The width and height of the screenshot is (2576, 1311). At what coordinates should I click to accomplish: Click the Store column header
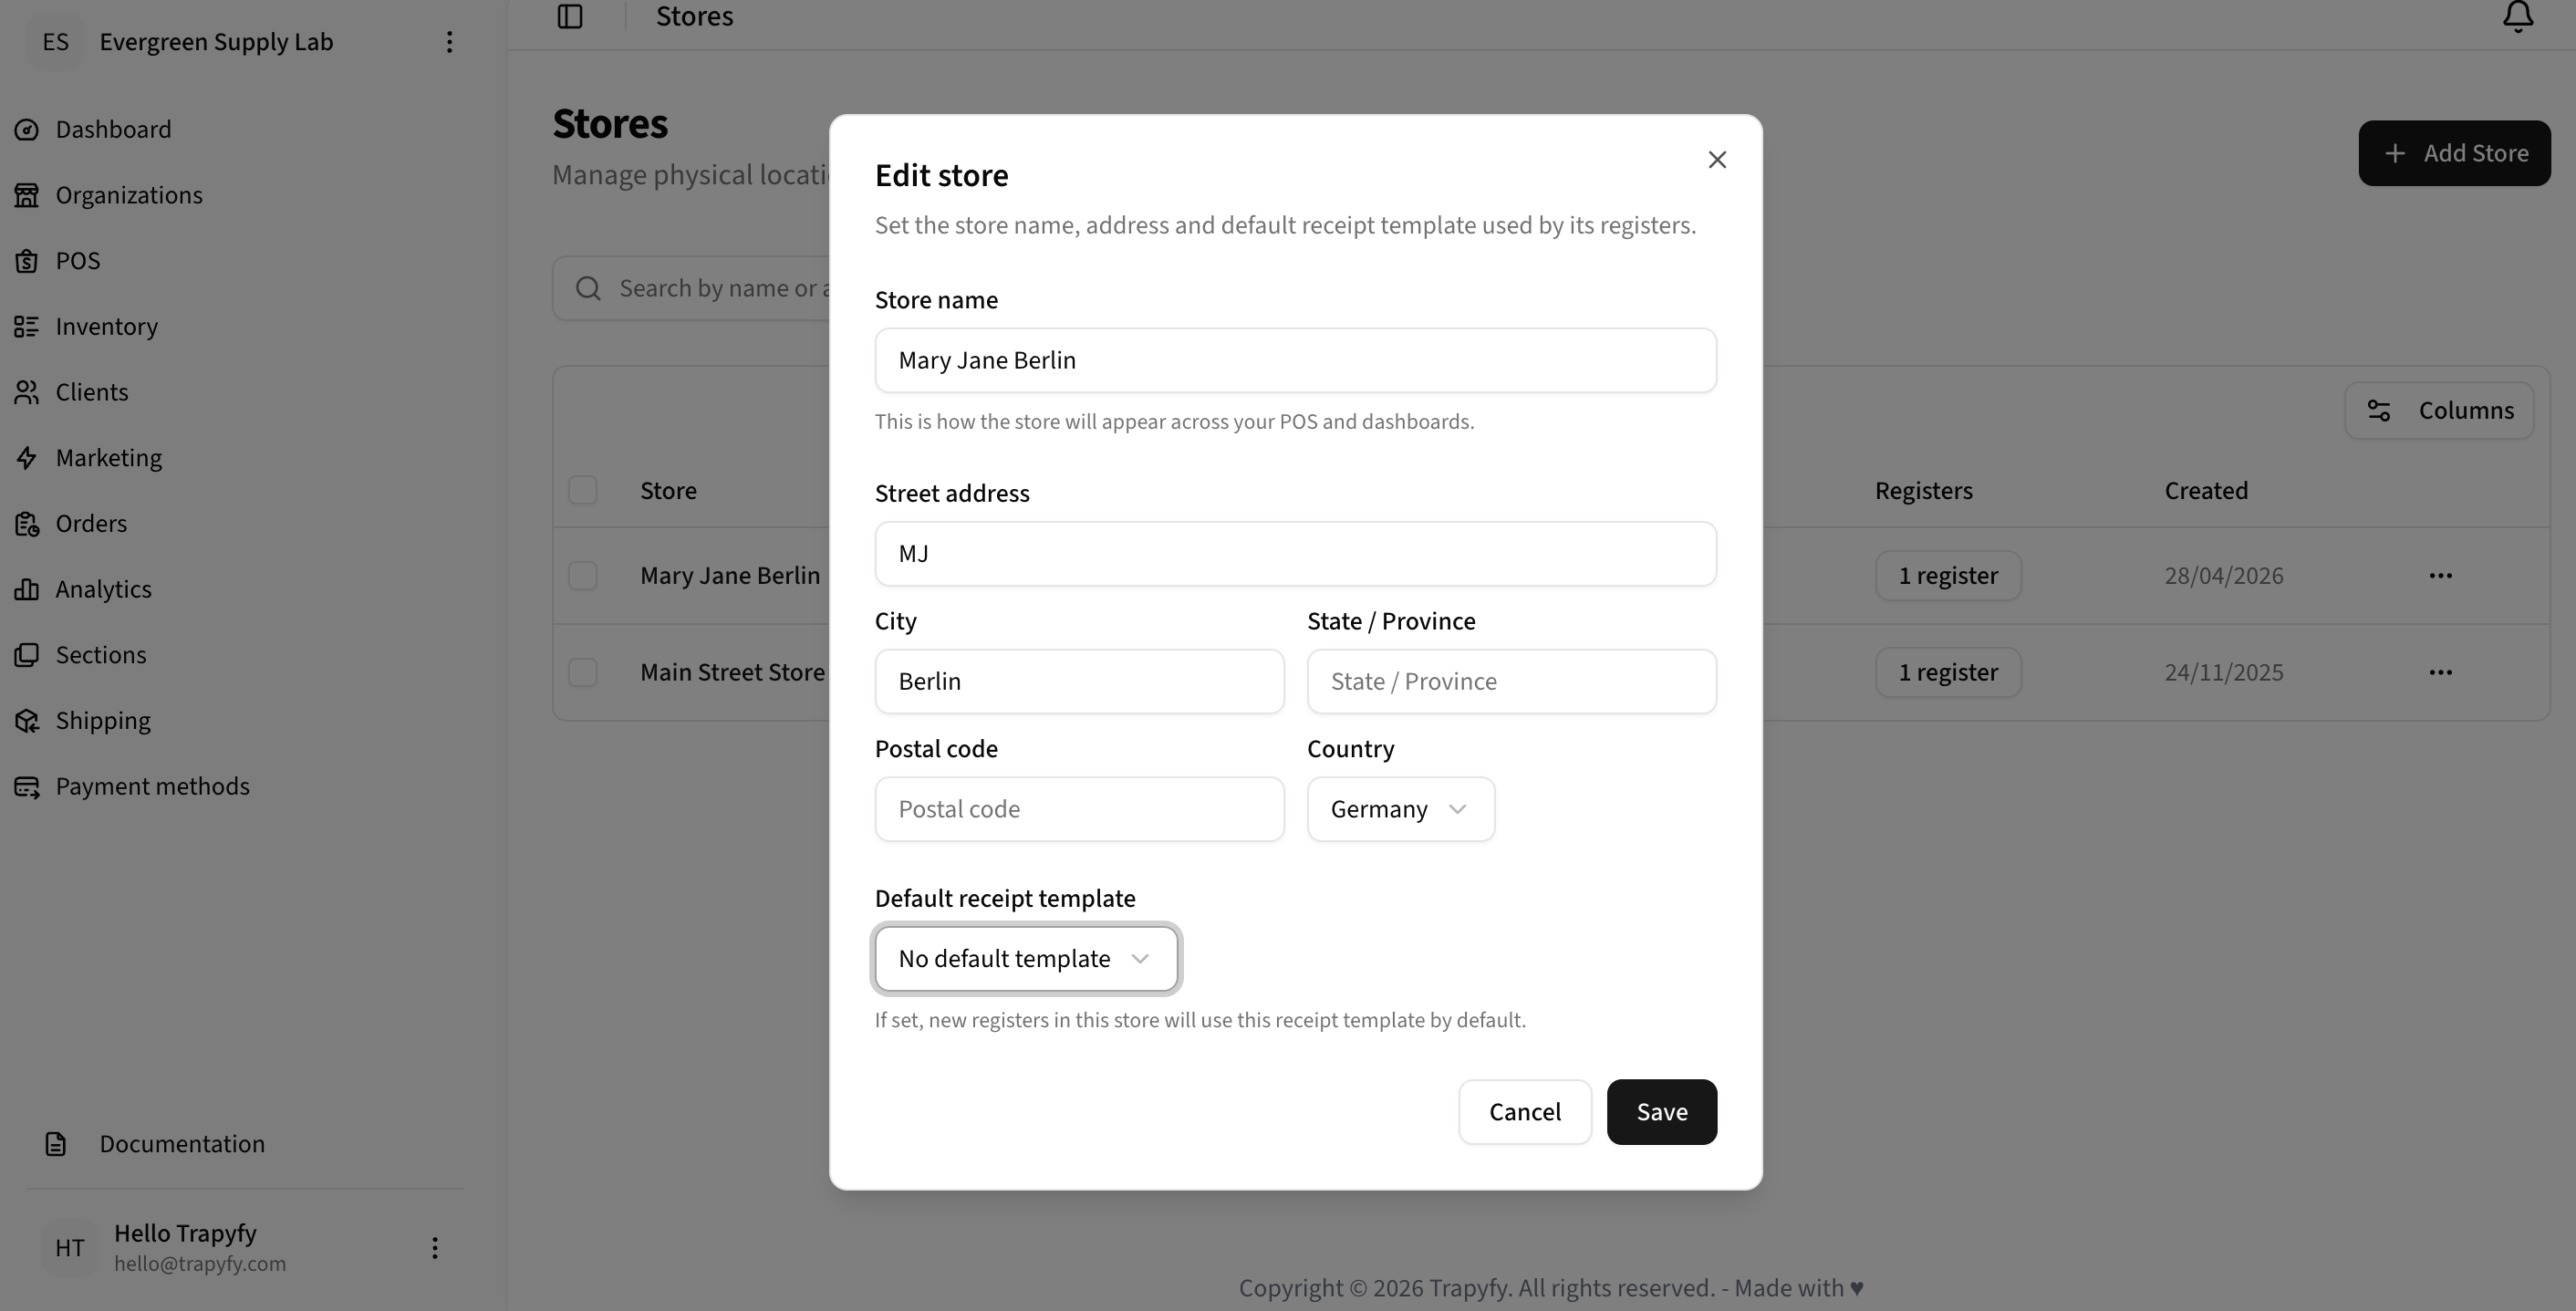point(668,491)
